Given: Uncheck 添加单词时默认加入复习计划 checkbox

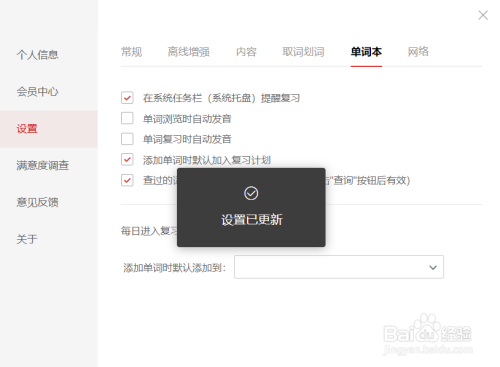Looking at the screenshot, I should point(127,159).
